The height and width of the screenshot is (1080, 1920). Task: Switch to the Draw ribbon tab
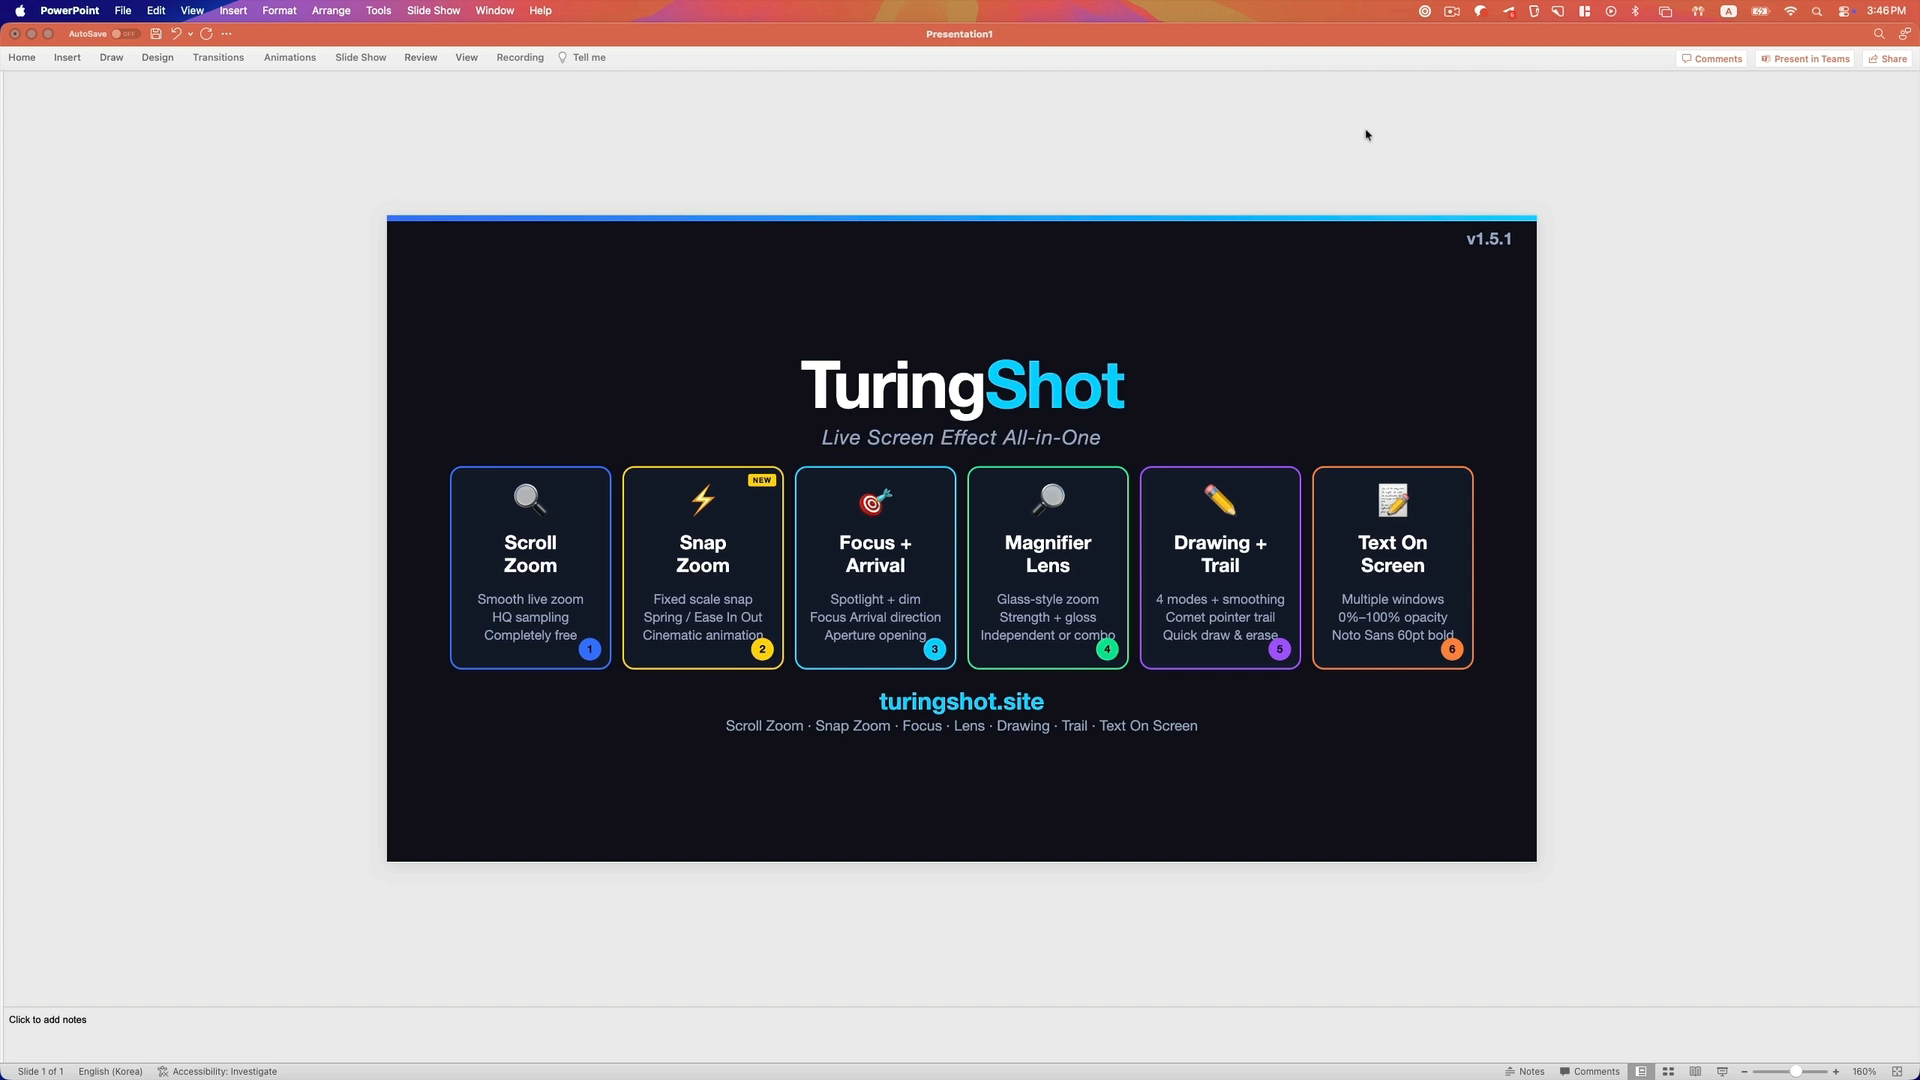[111, 58]
